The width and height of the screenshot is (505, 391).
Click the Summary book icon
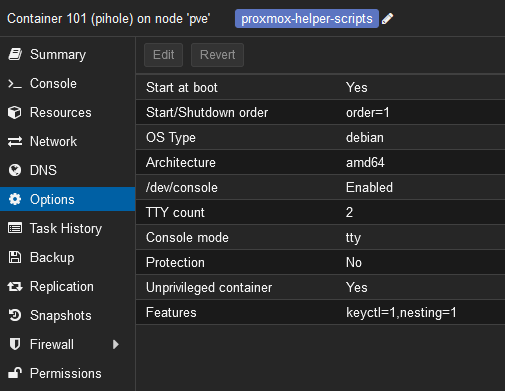pyautogui.click(x=15, y=54)
